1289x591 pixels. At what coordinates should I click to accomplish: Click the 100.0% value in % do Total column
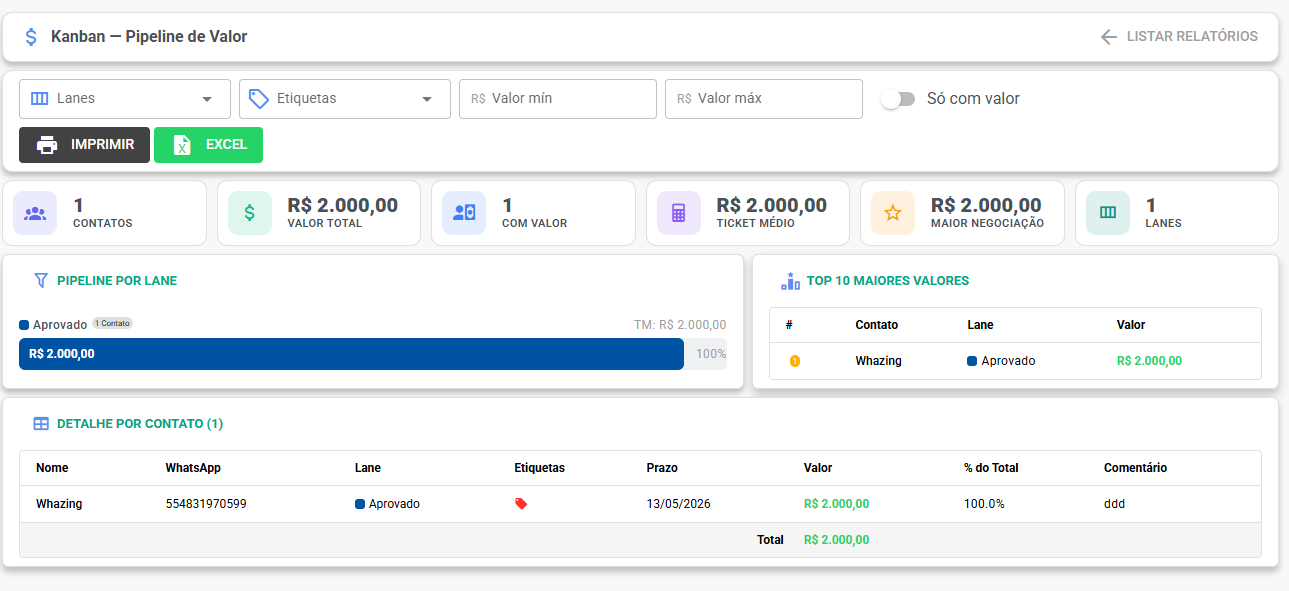(984, 504)
